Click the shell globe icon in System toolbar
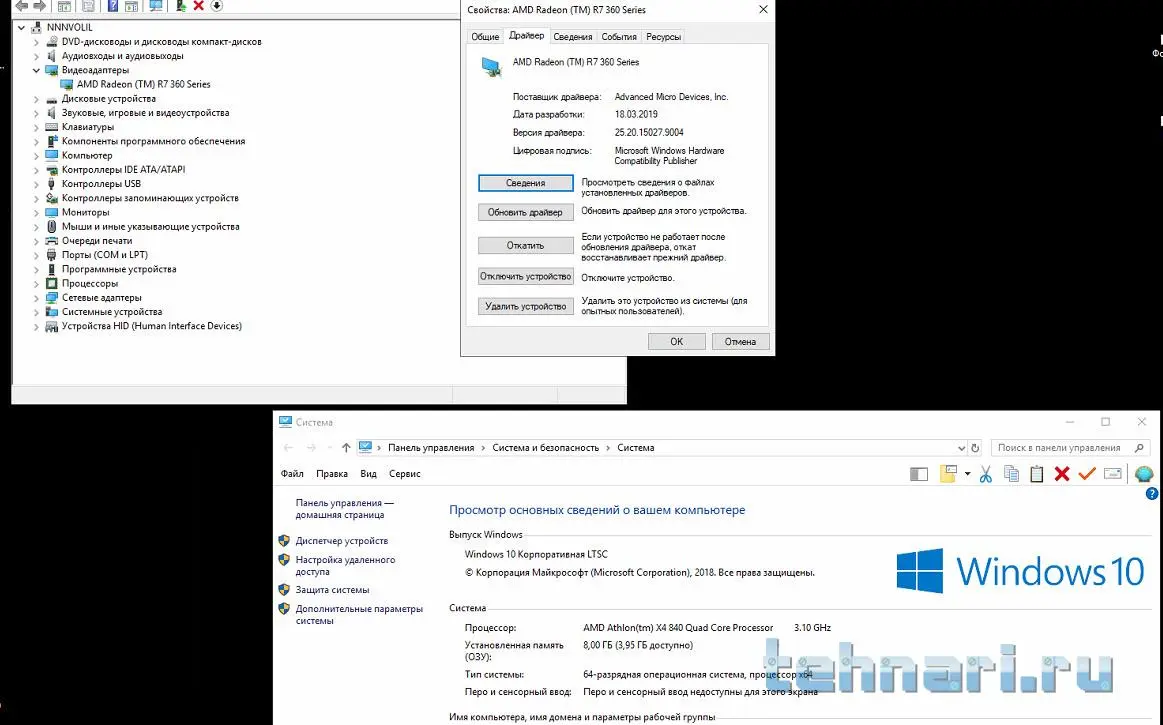 point(1144,474)
